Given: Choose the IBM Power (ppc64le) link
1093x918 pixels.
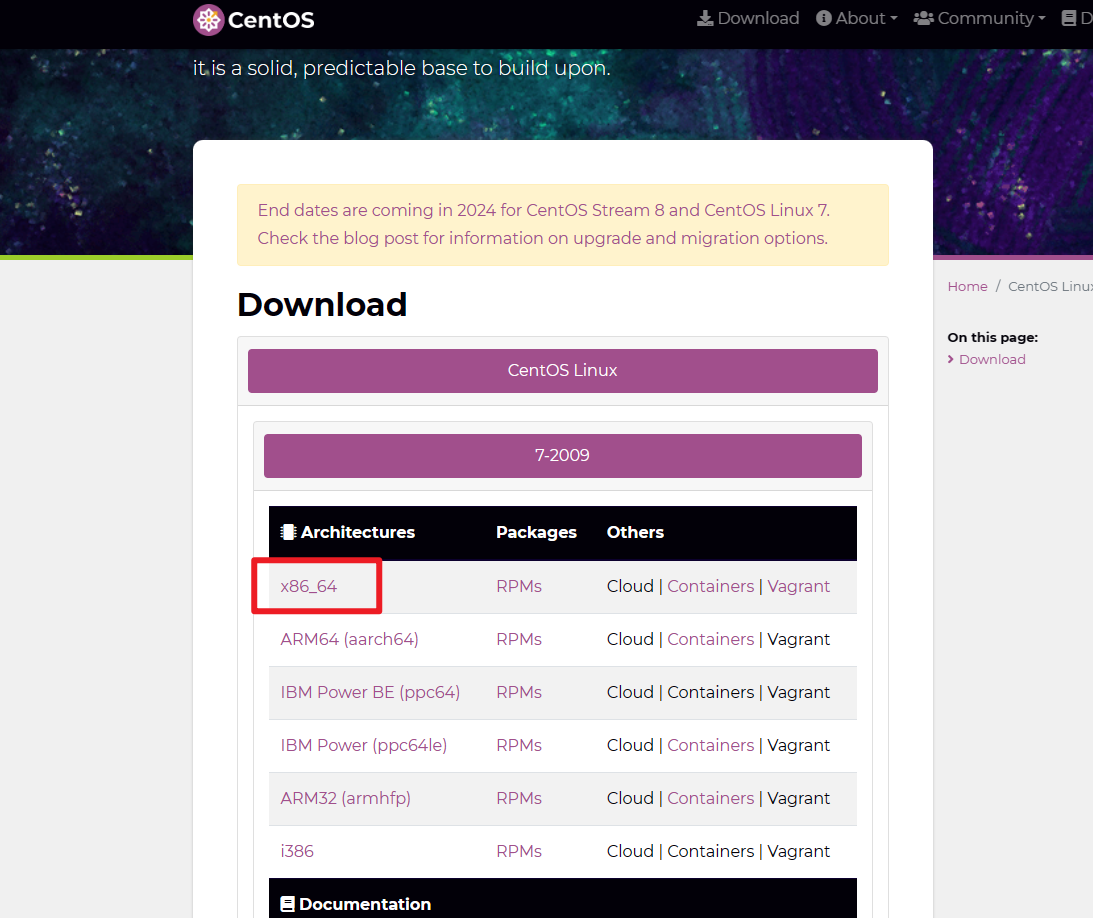Looking at the screenshot, I should (364, 745).
